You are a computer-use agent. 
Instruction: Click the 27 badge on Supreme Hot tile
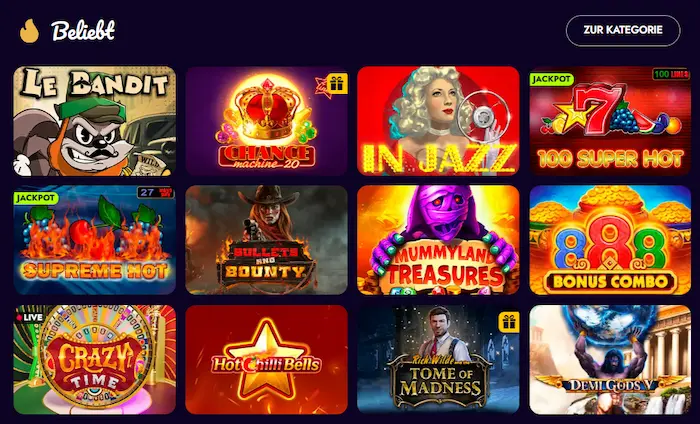coord(155,193)
